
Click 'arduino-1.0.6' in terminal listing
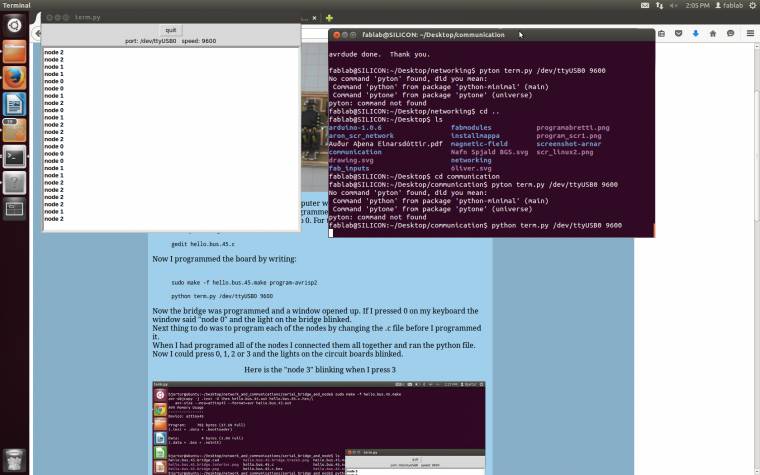[355, 127]
